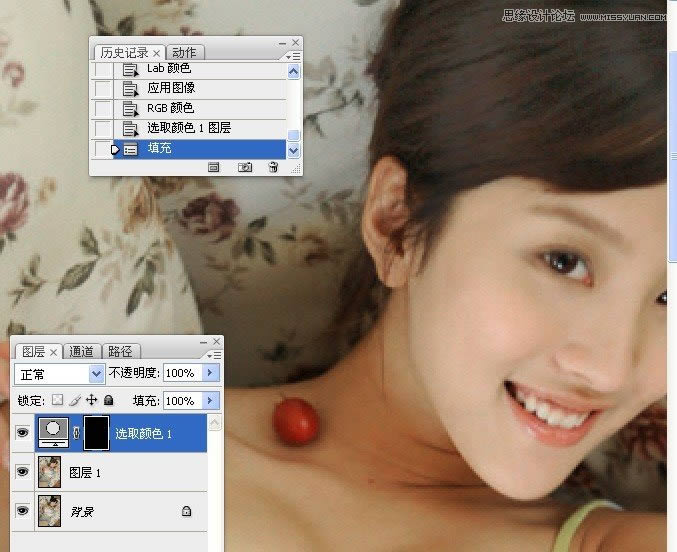
Task: Open the 不透明度 opacity slider arrow
Action: click(210, 373)
